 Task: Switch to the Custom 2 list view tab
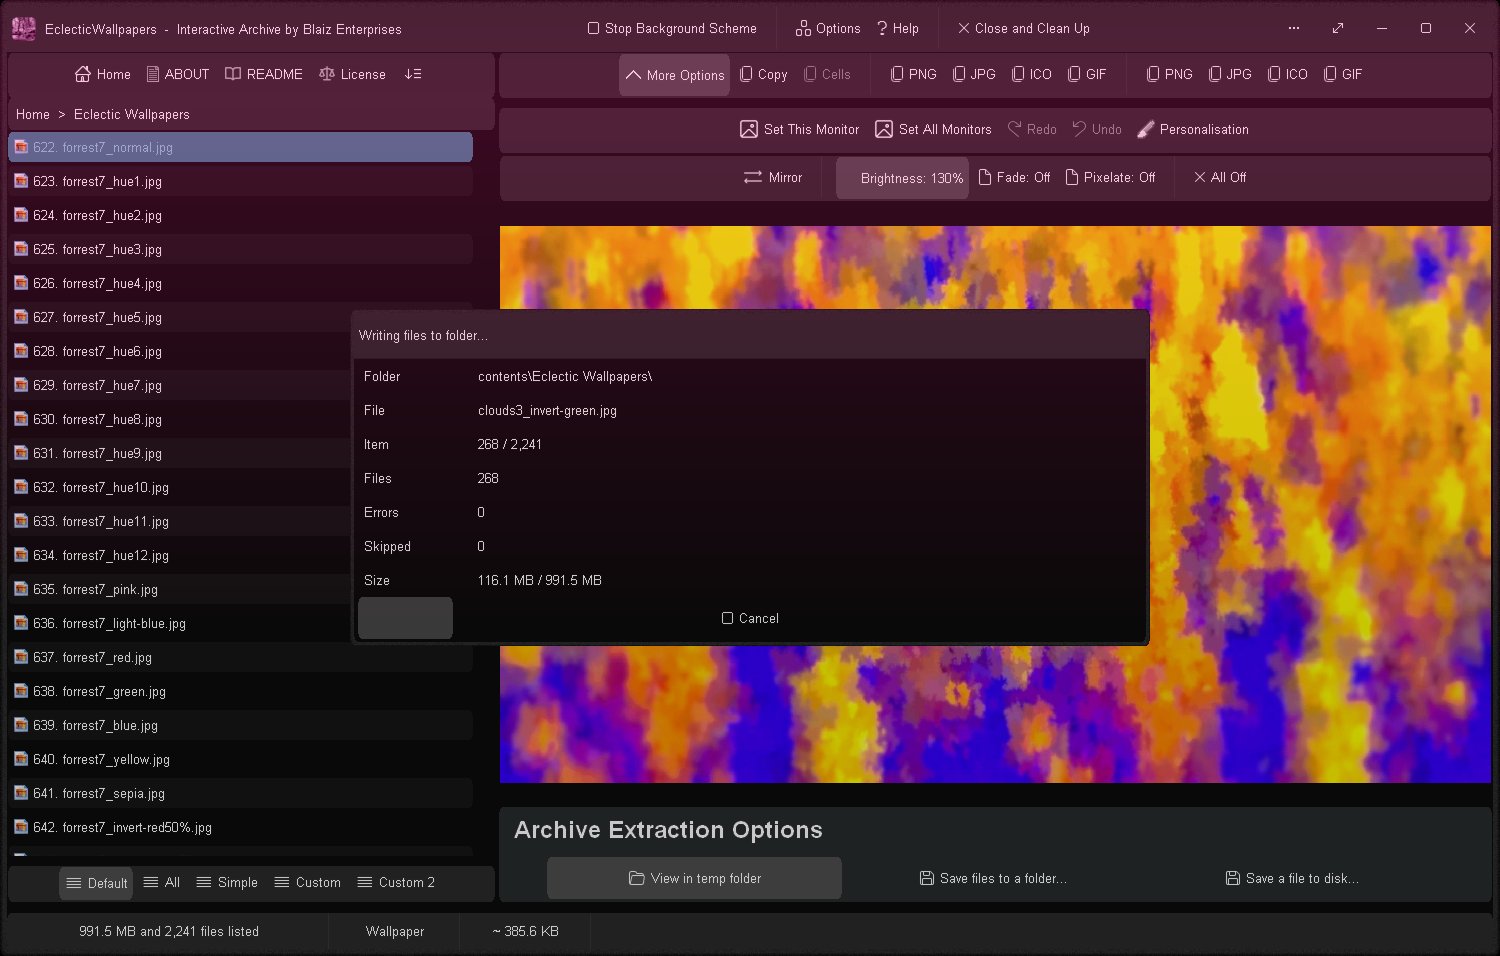[x=396, y=883]
